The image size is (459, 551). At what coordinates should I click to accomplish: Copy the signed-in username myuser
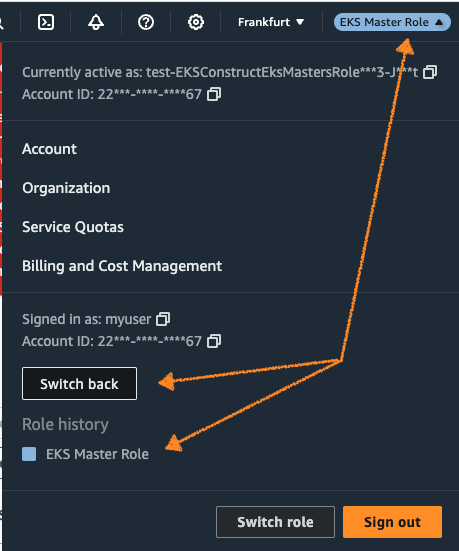click(163, 319)
